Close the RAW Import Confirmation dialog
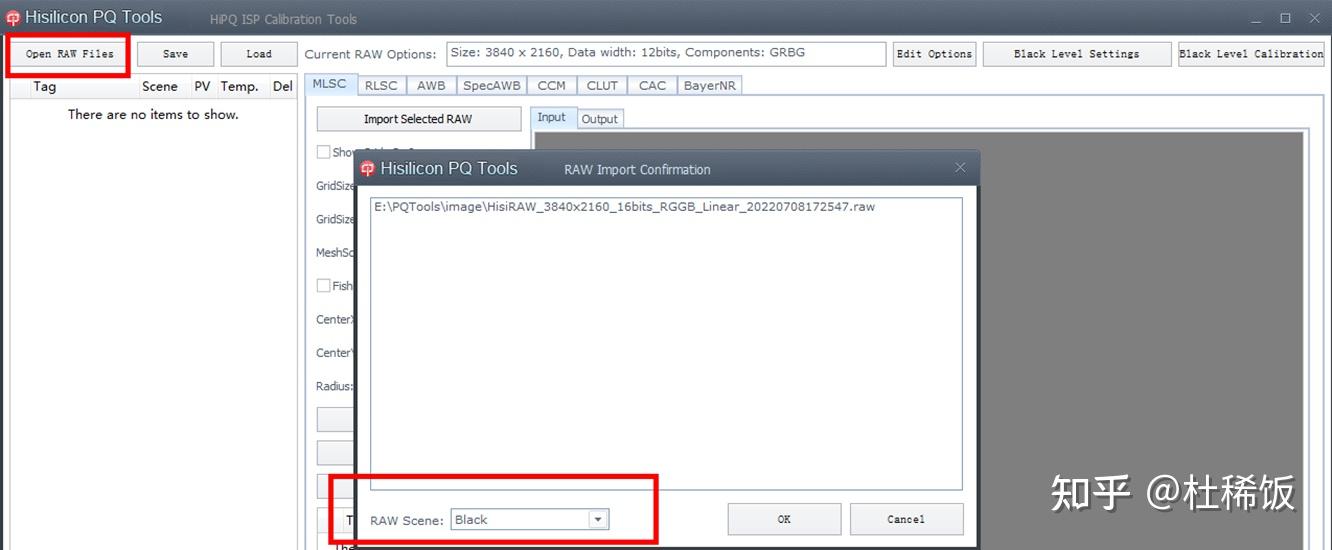The image size is (1332, 550). click(x=960, y=168)
